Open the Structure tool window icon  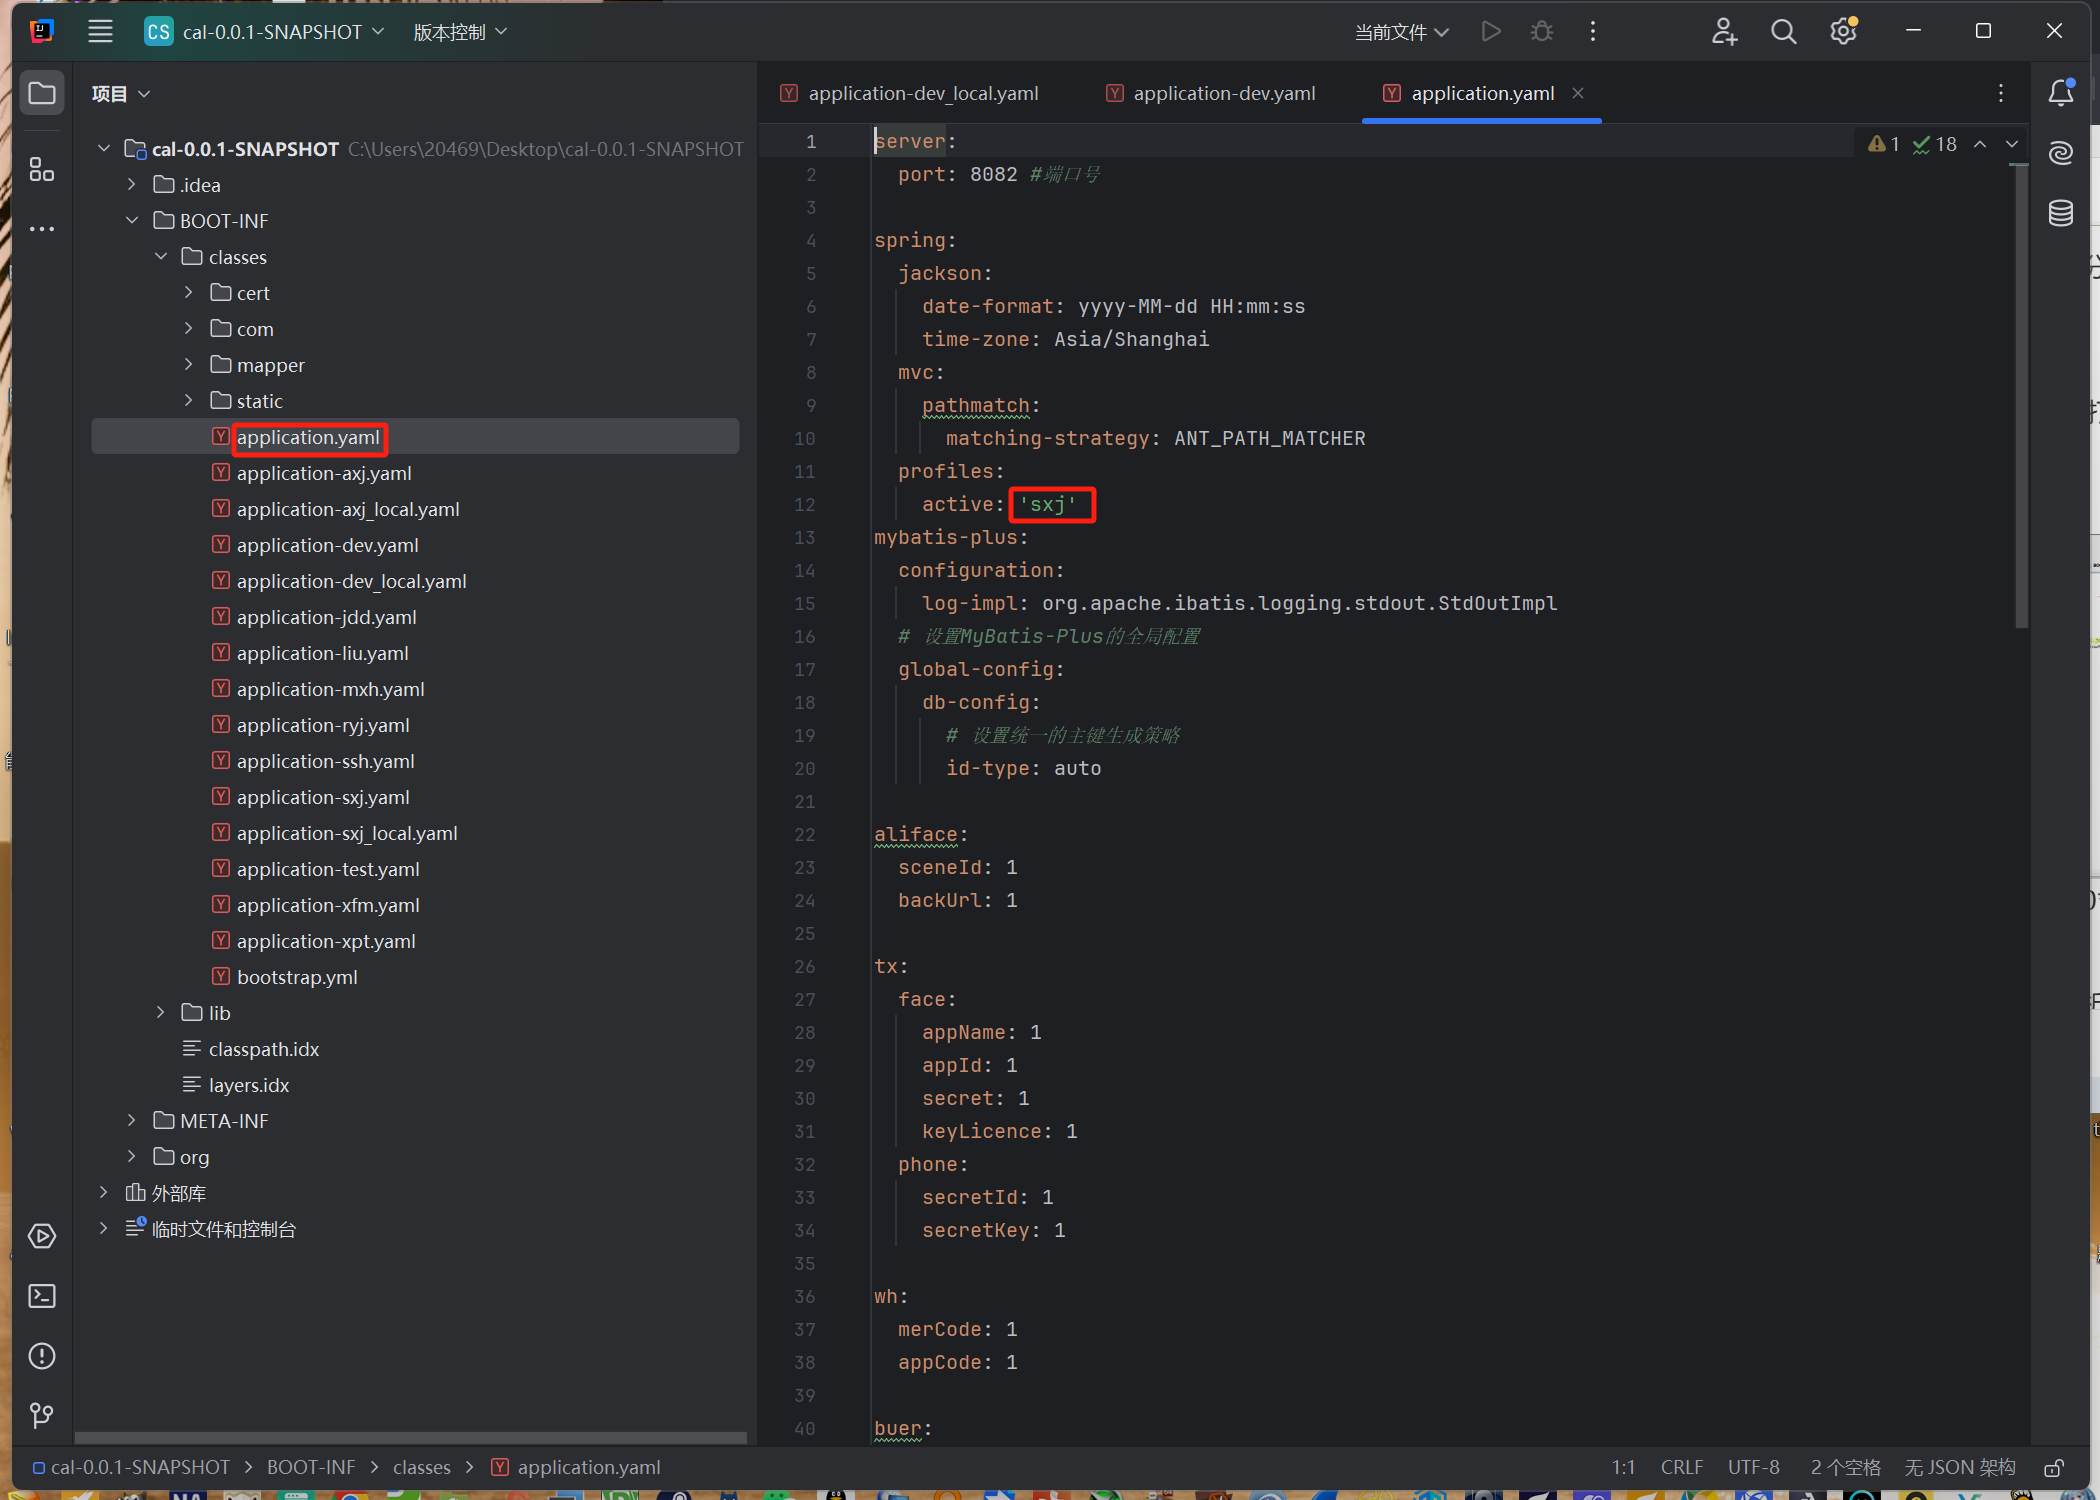click(x=41, y=170)
